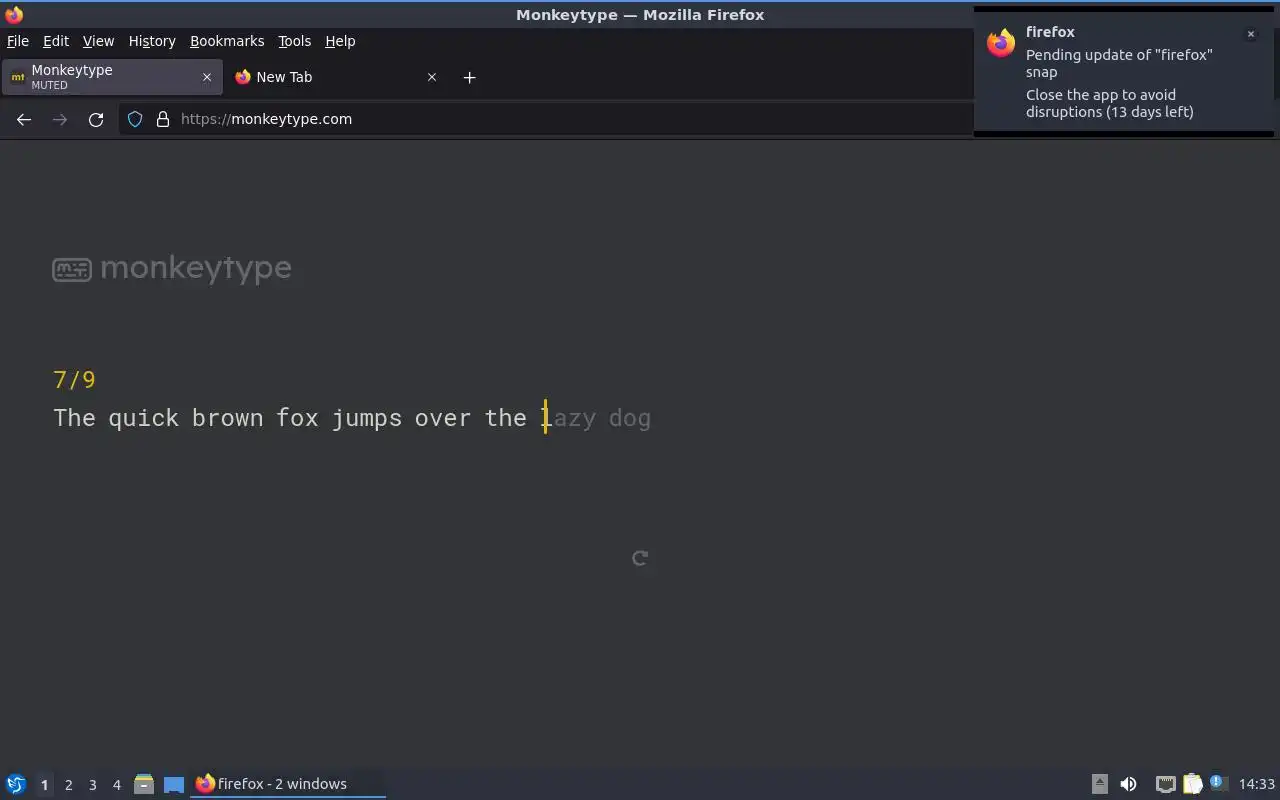Switch to workspace 4
Image resolution: width=1280 pixels, height=800 pixels.
[116, 785]
